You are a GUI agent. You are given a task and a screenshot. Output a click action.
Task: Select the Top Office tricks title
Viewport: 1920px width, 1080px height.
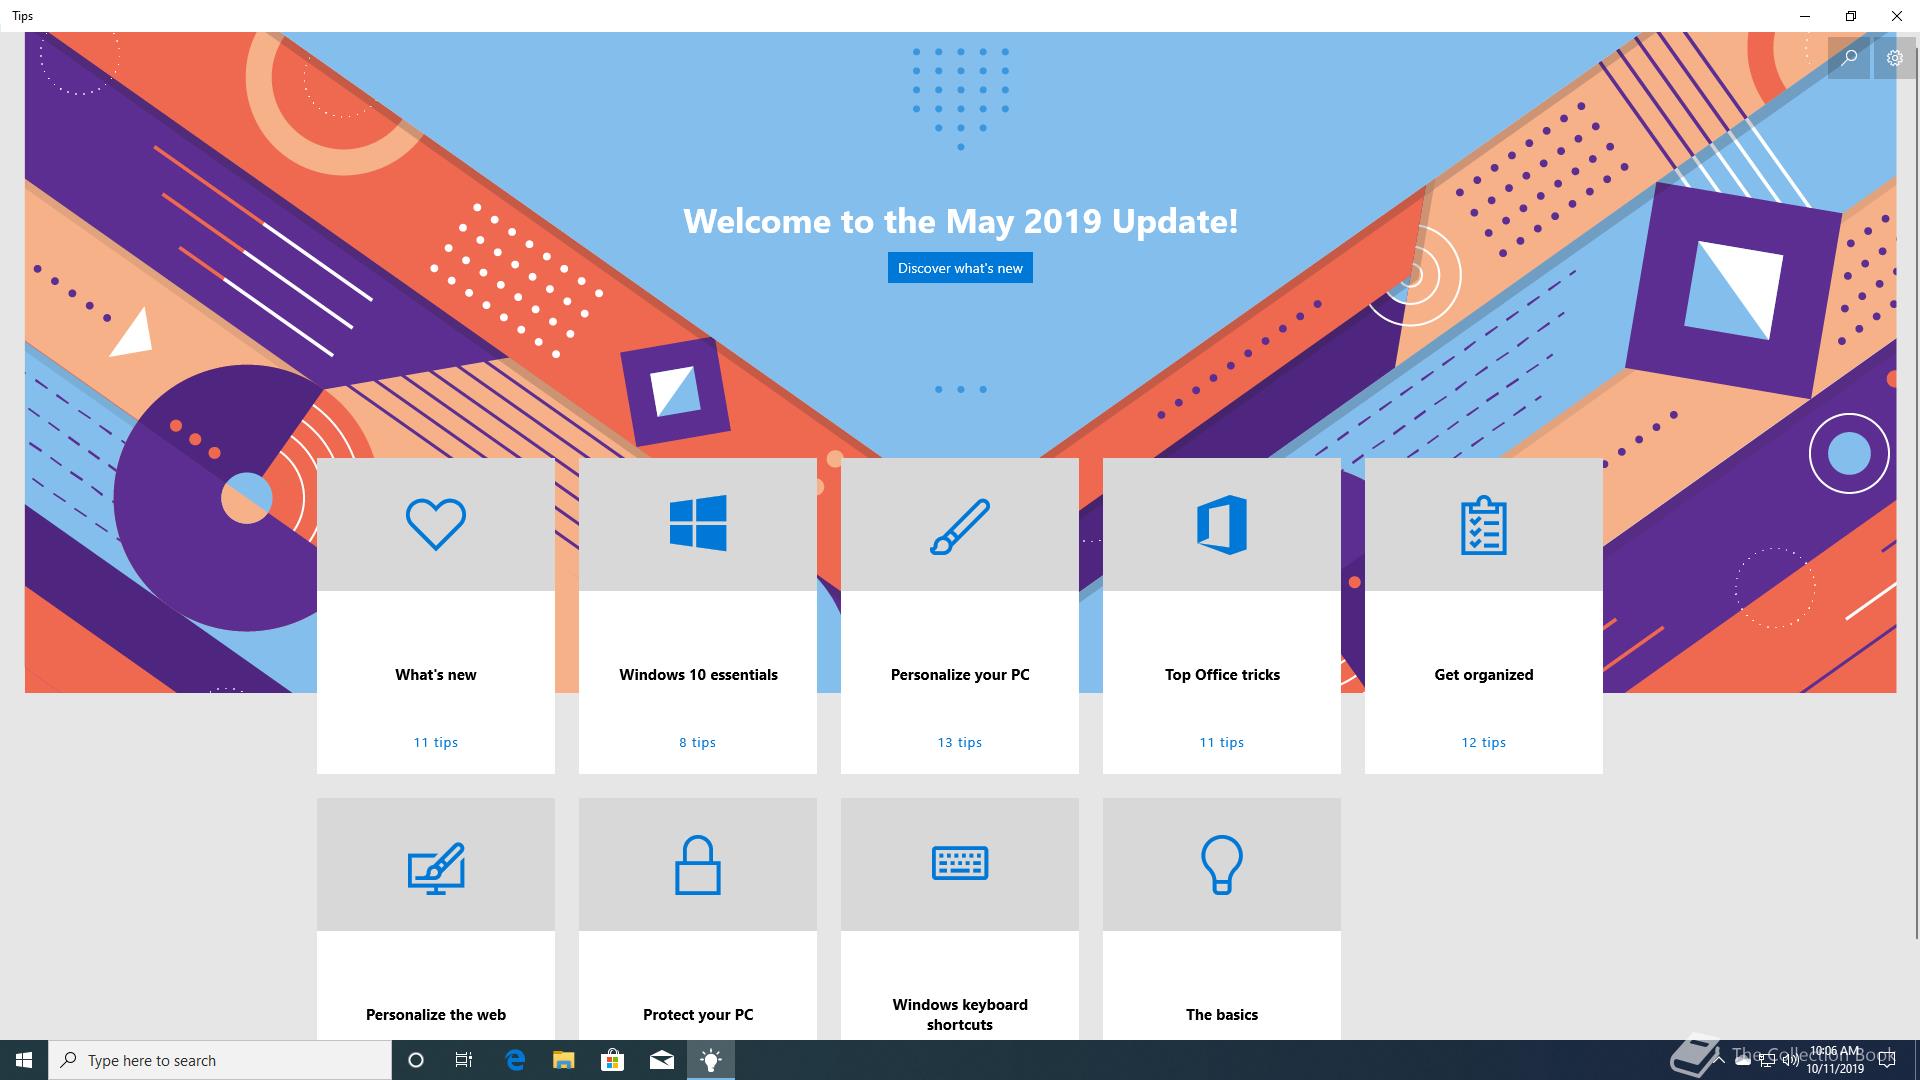[x=1222, y=675]
